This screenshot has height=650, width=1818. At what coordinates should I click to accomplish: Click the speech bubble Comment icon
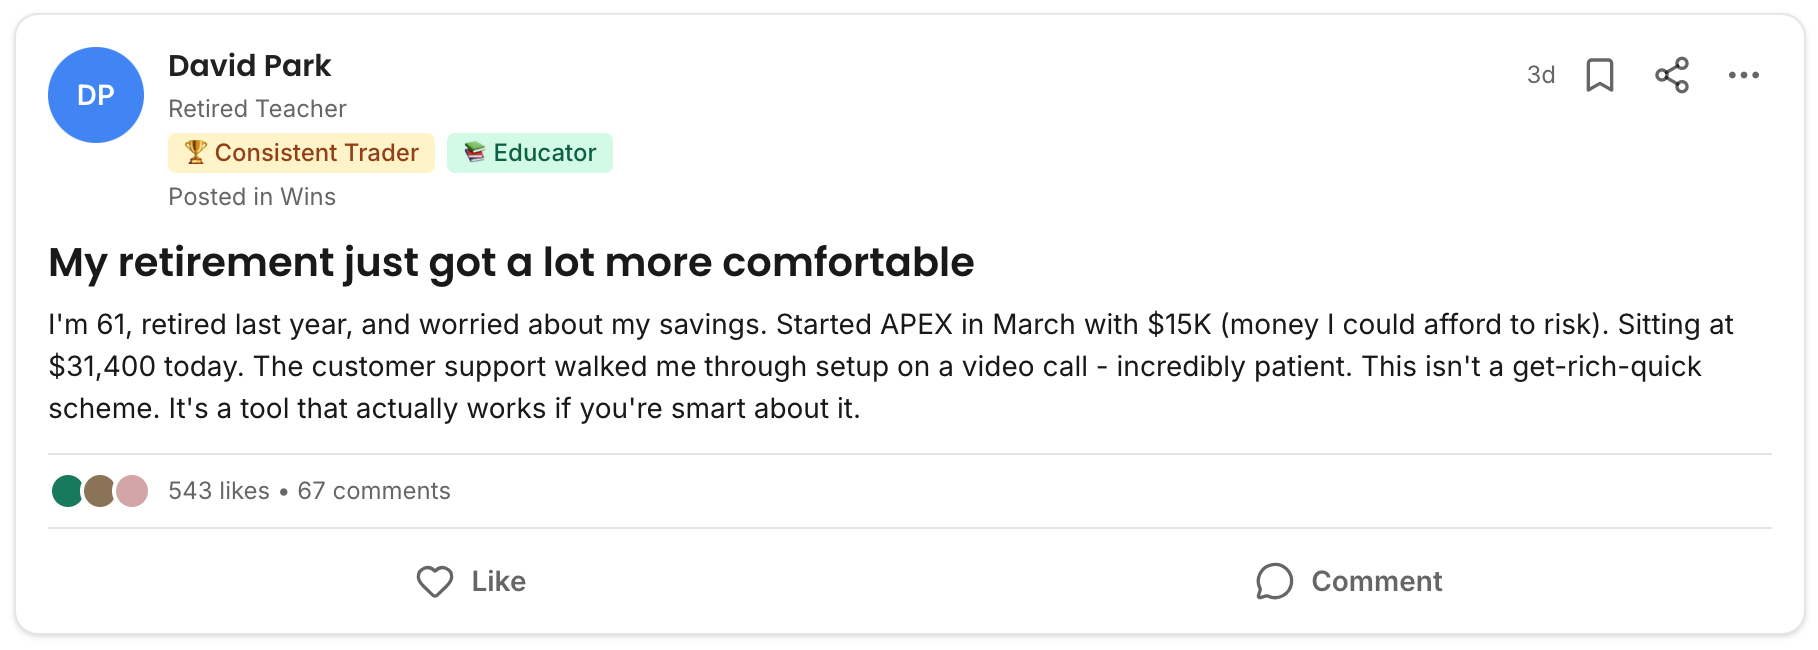pos(1275,581)
